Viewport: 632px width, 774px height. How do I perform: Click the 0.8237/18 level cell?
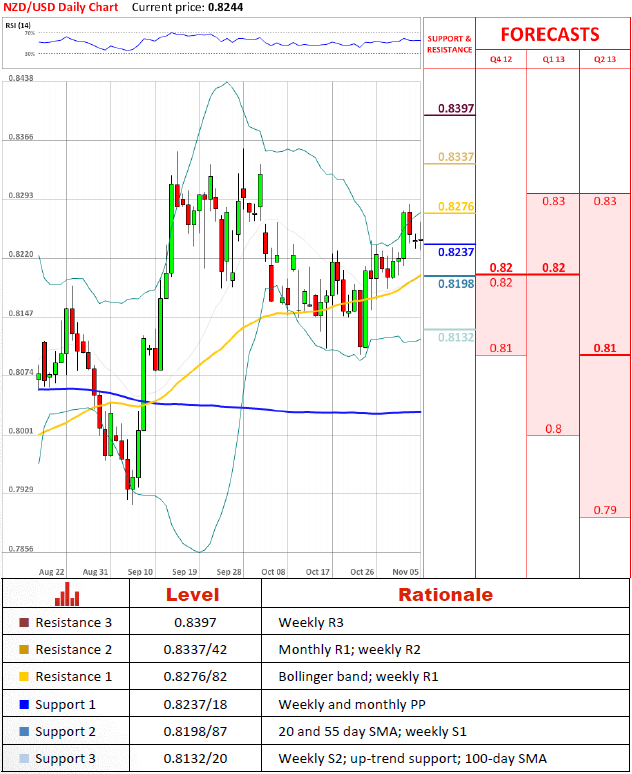click(195, 704)
